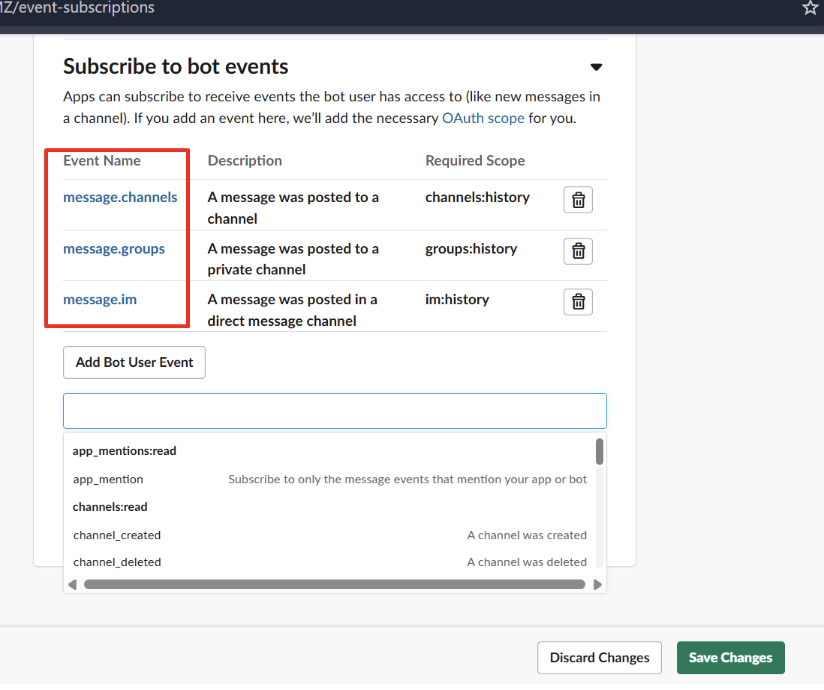This screenshot has width=824, height=690.
Task: Collapse the Subscribe to bot events section
Action: 596,67
